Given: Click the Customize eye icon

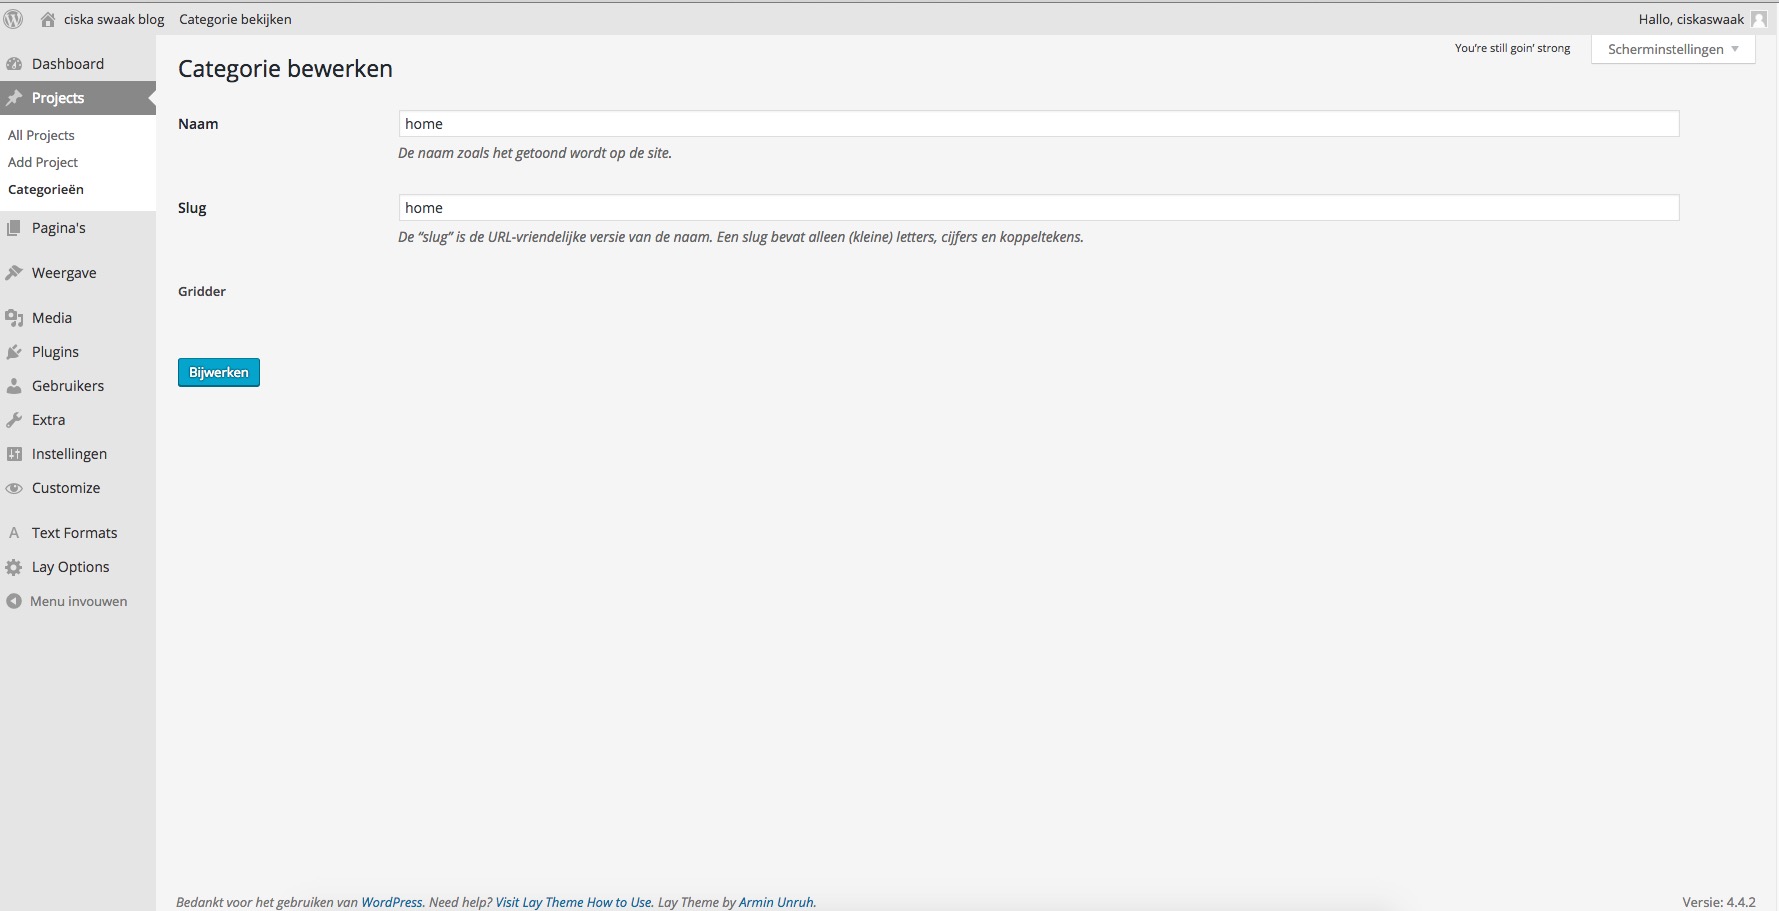Looking at the screenshot, I should 14,488.
